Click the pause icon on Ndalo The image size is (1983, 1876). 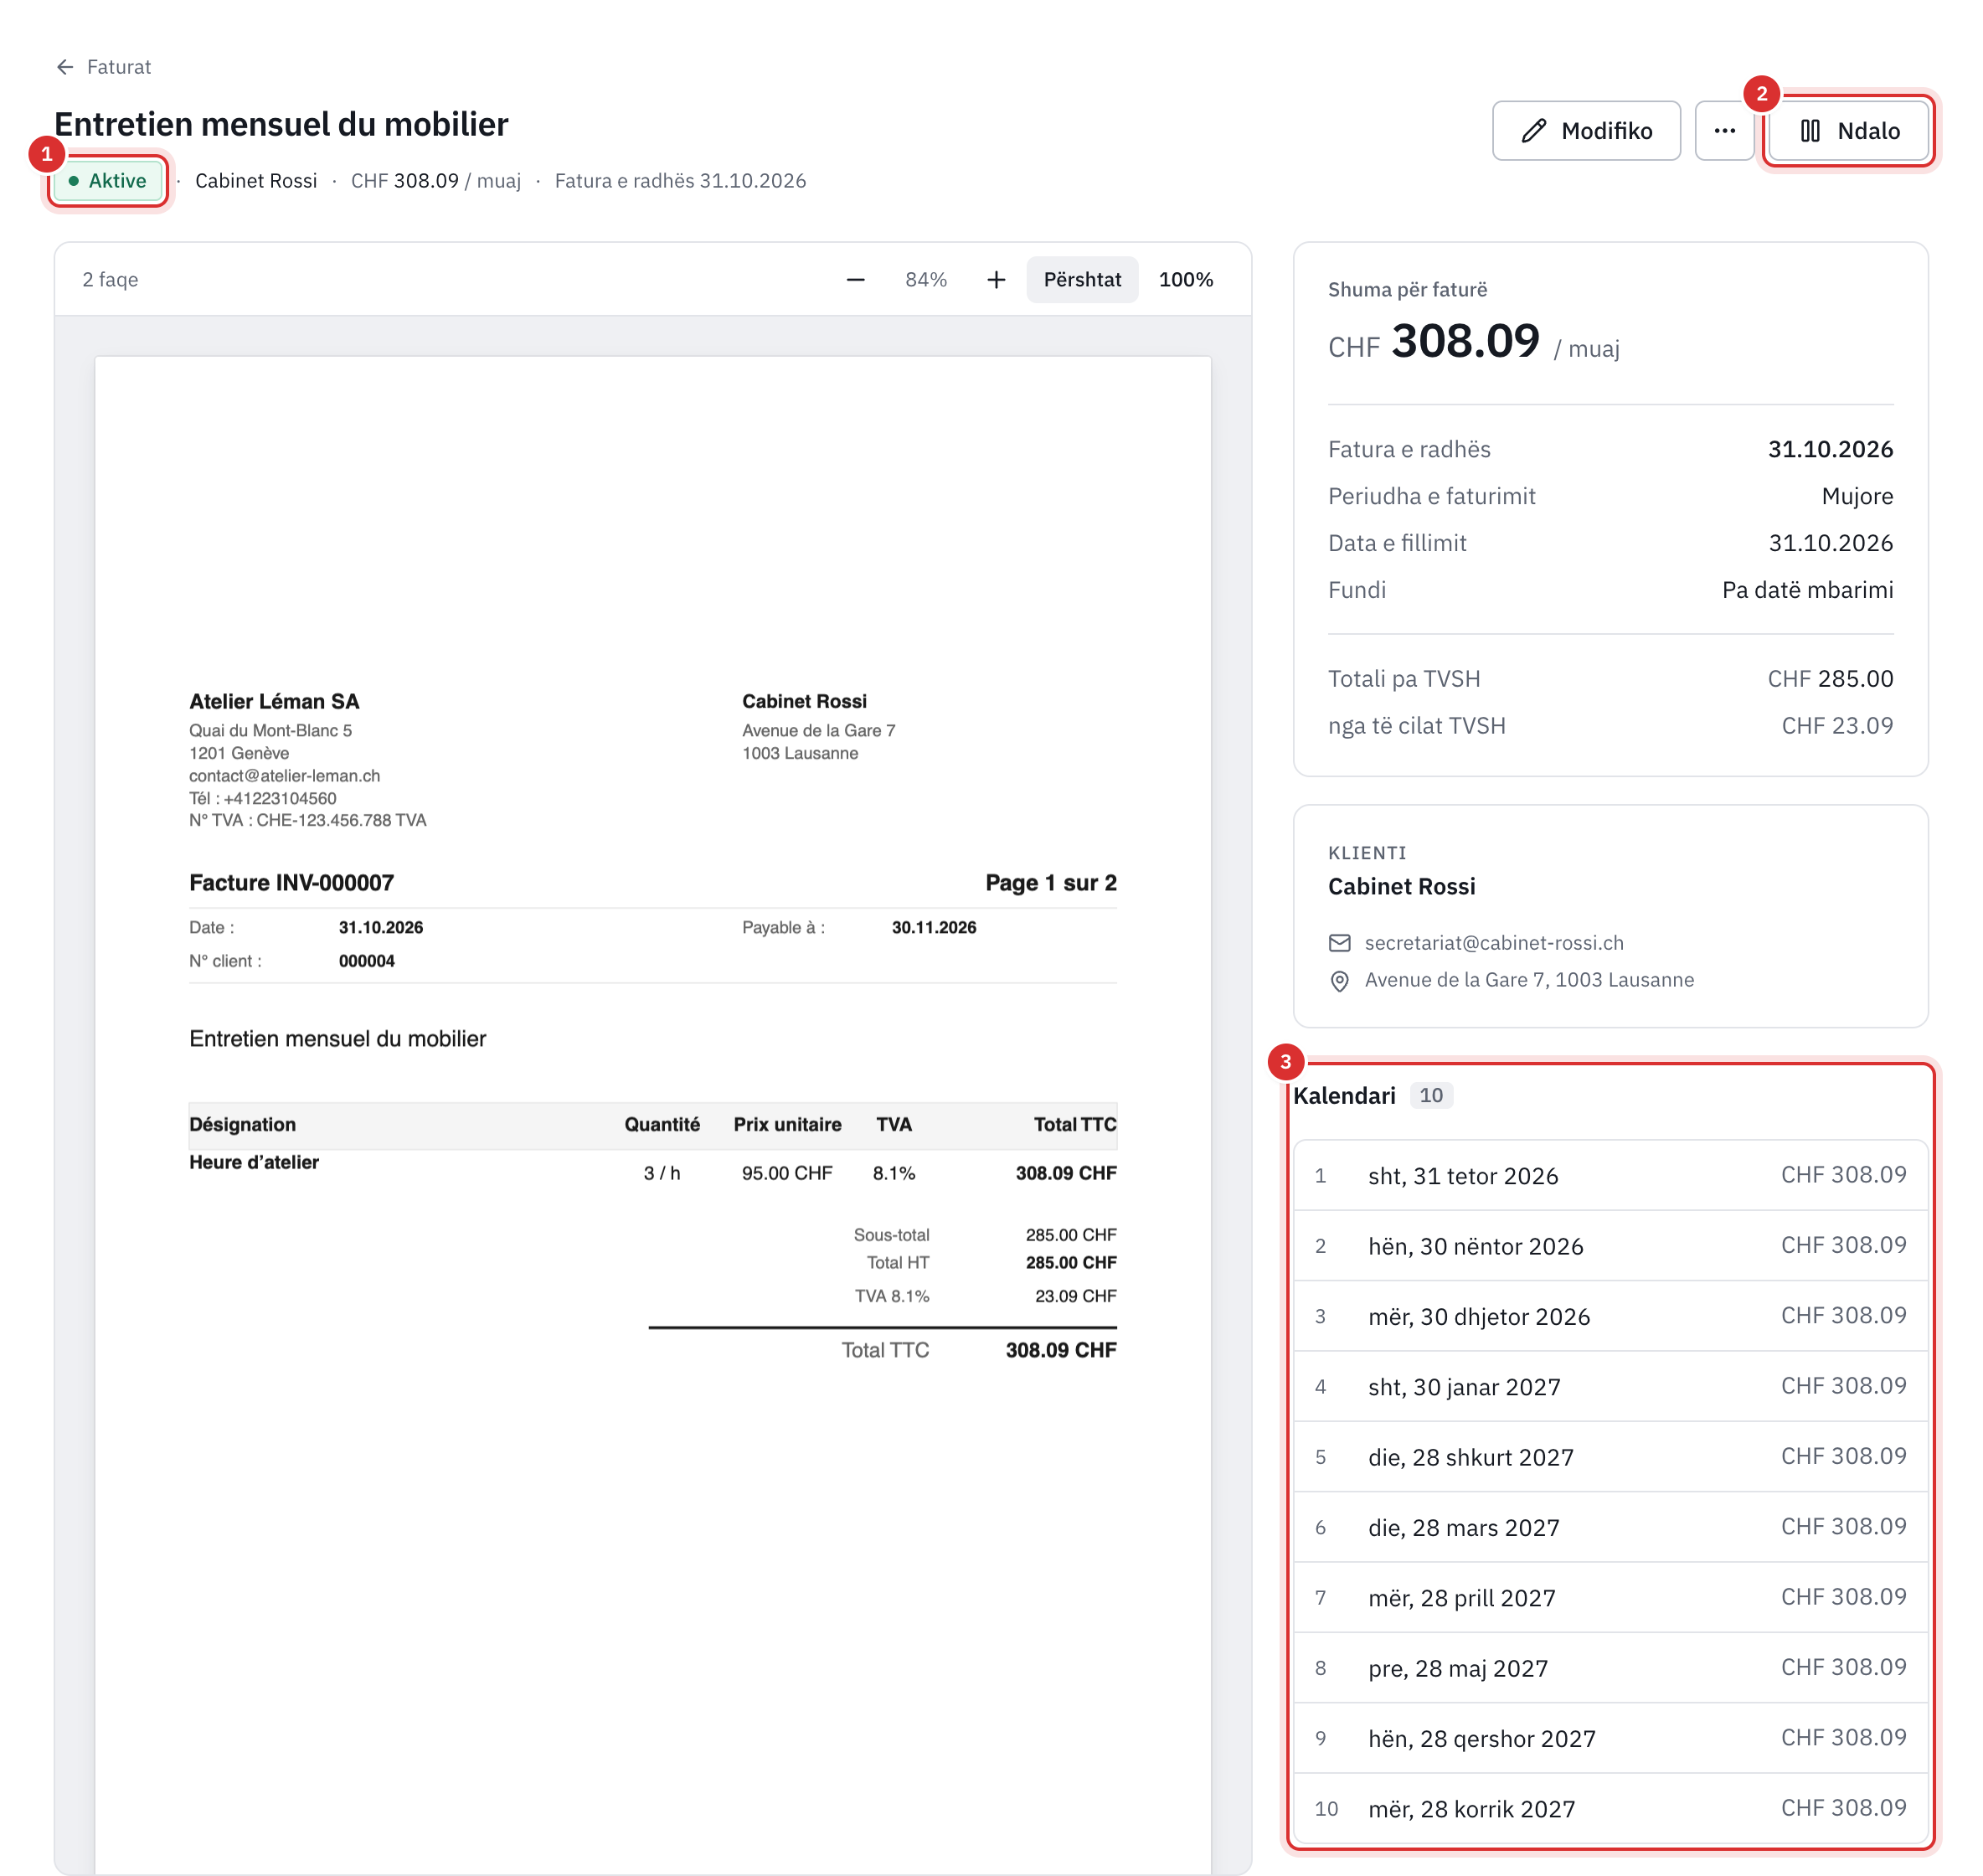pos(1809,131)
